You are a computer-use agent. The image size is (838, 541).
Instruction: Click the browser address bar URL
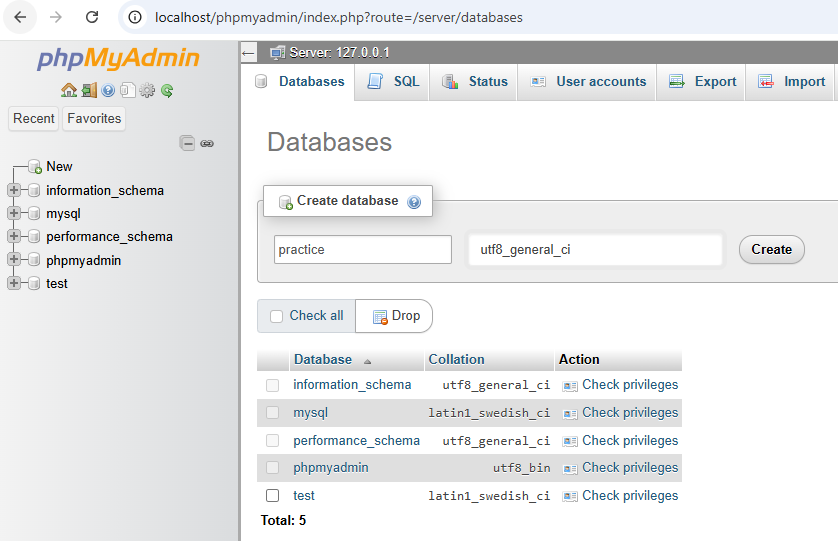tap(339, 18)
